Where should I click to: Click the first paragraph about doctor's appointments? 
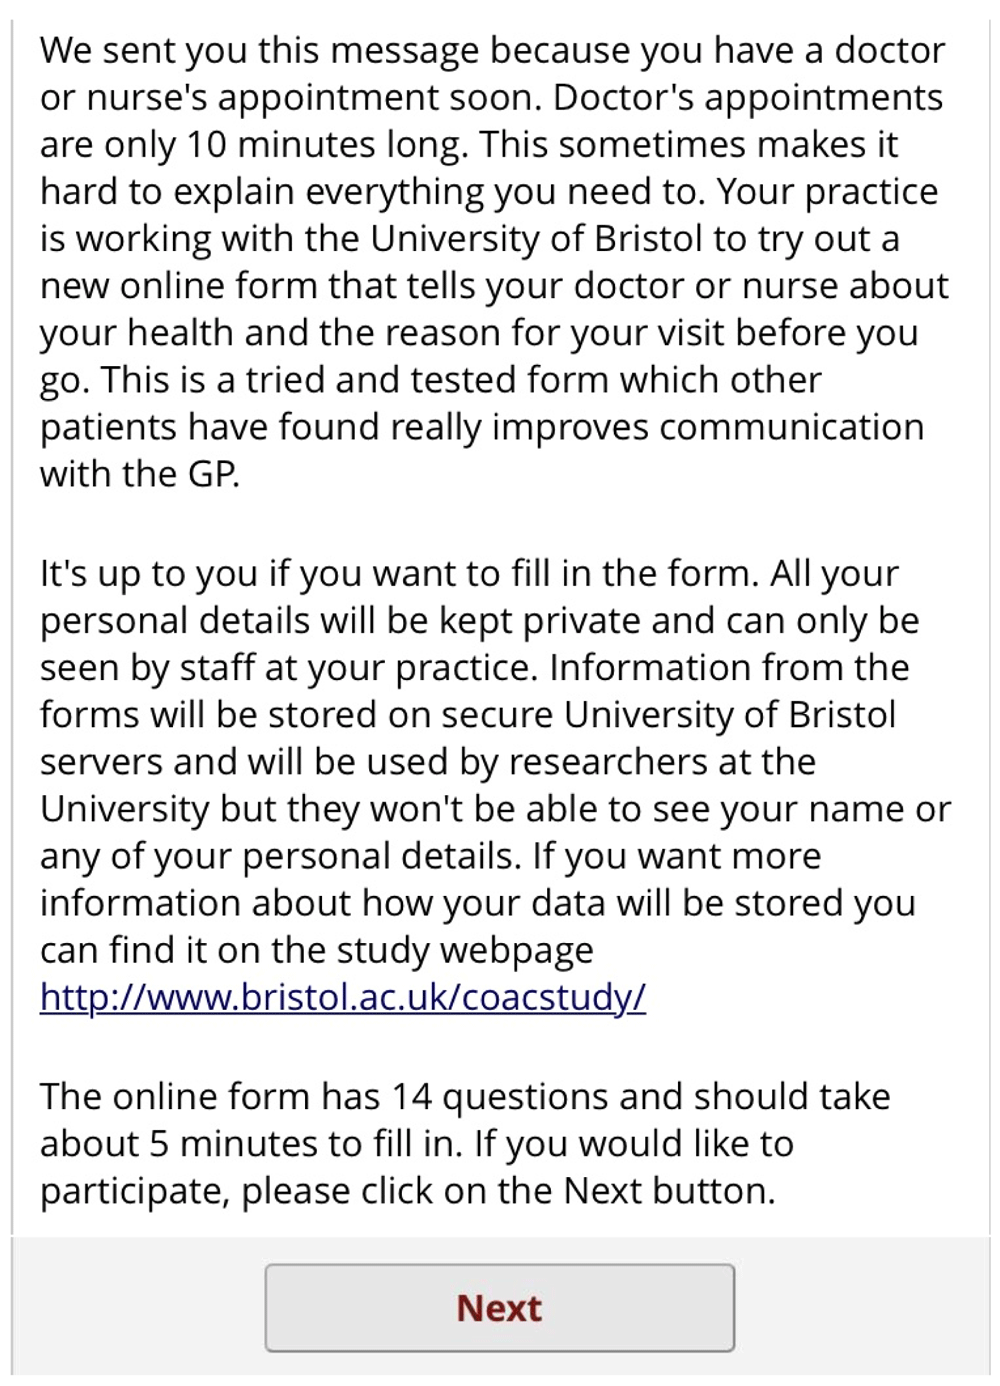pos(490,262)
